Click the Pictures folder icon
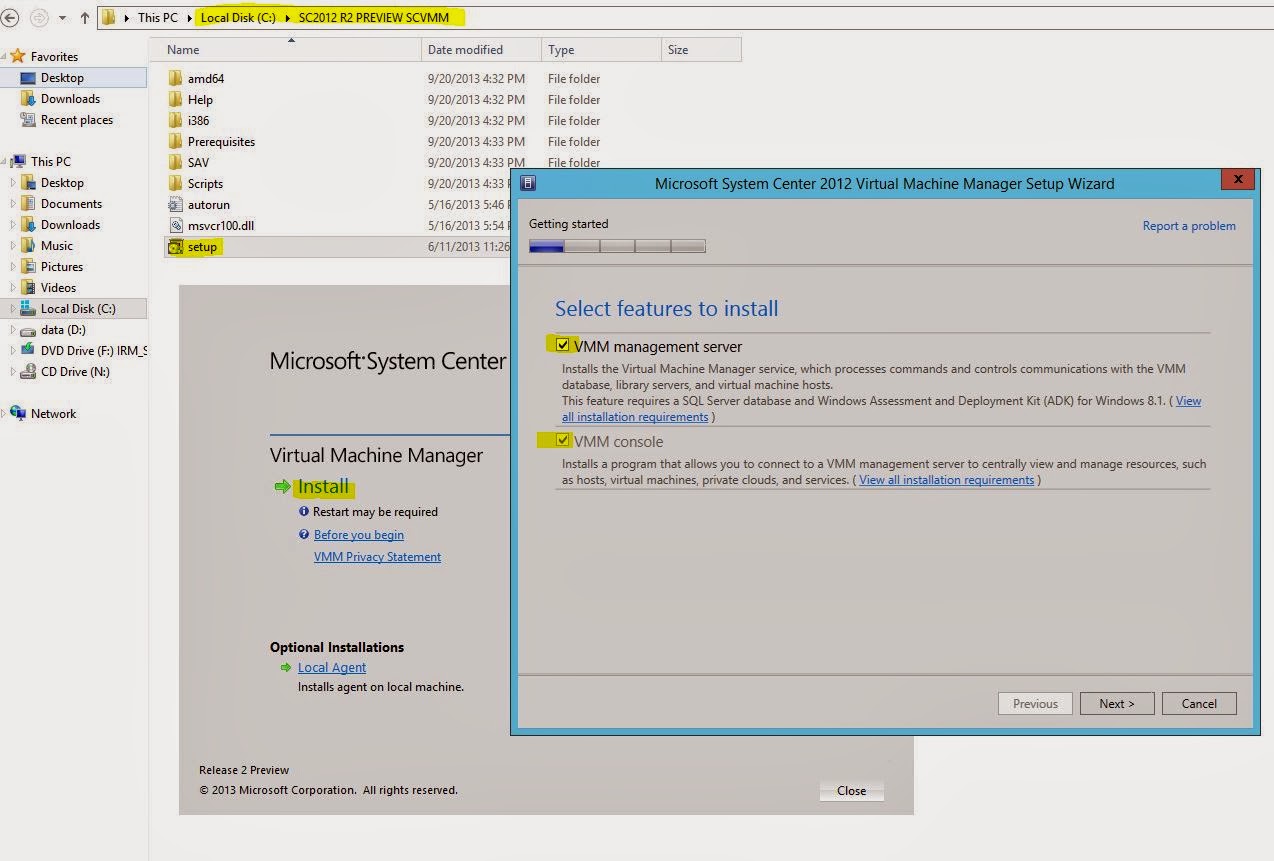The image size is (1274, 861). (x=28, y=266)
